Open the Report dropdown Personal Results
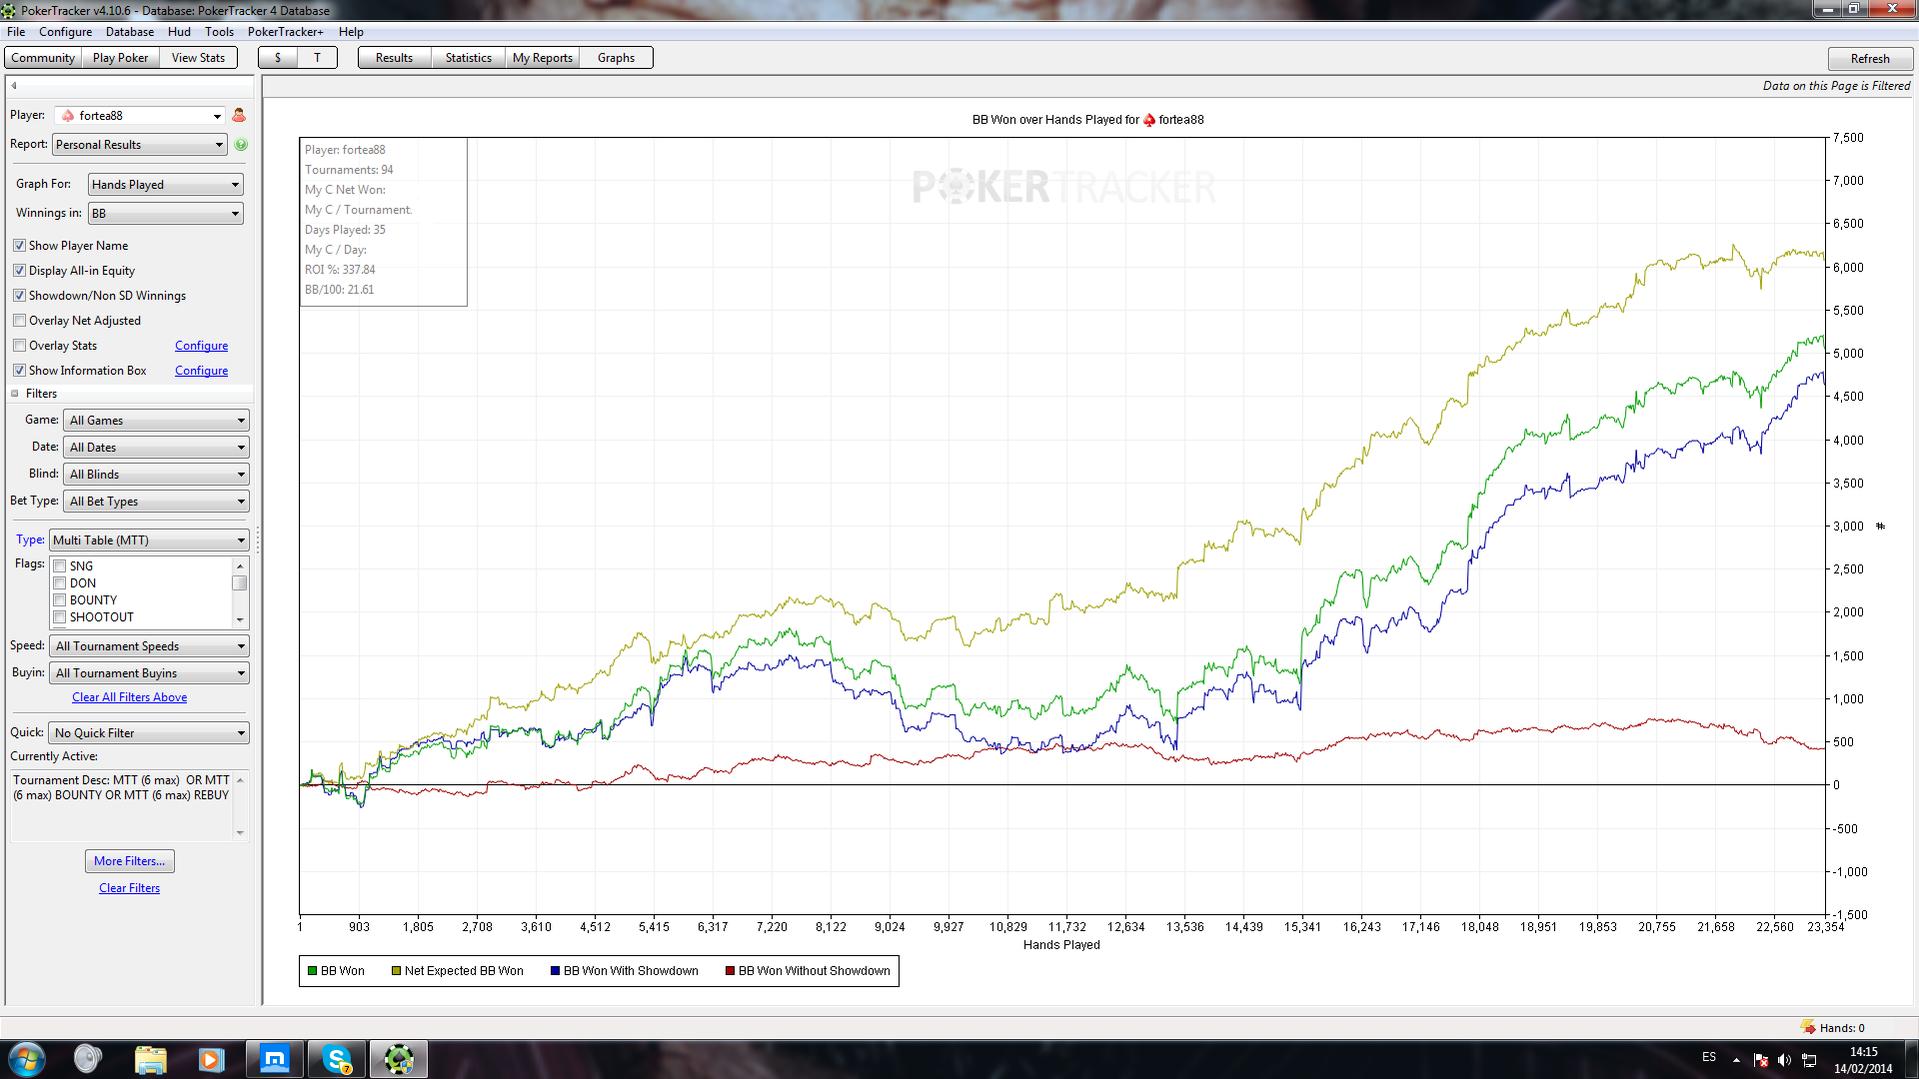This screenshot has width=1919, height=1079. 139,144
